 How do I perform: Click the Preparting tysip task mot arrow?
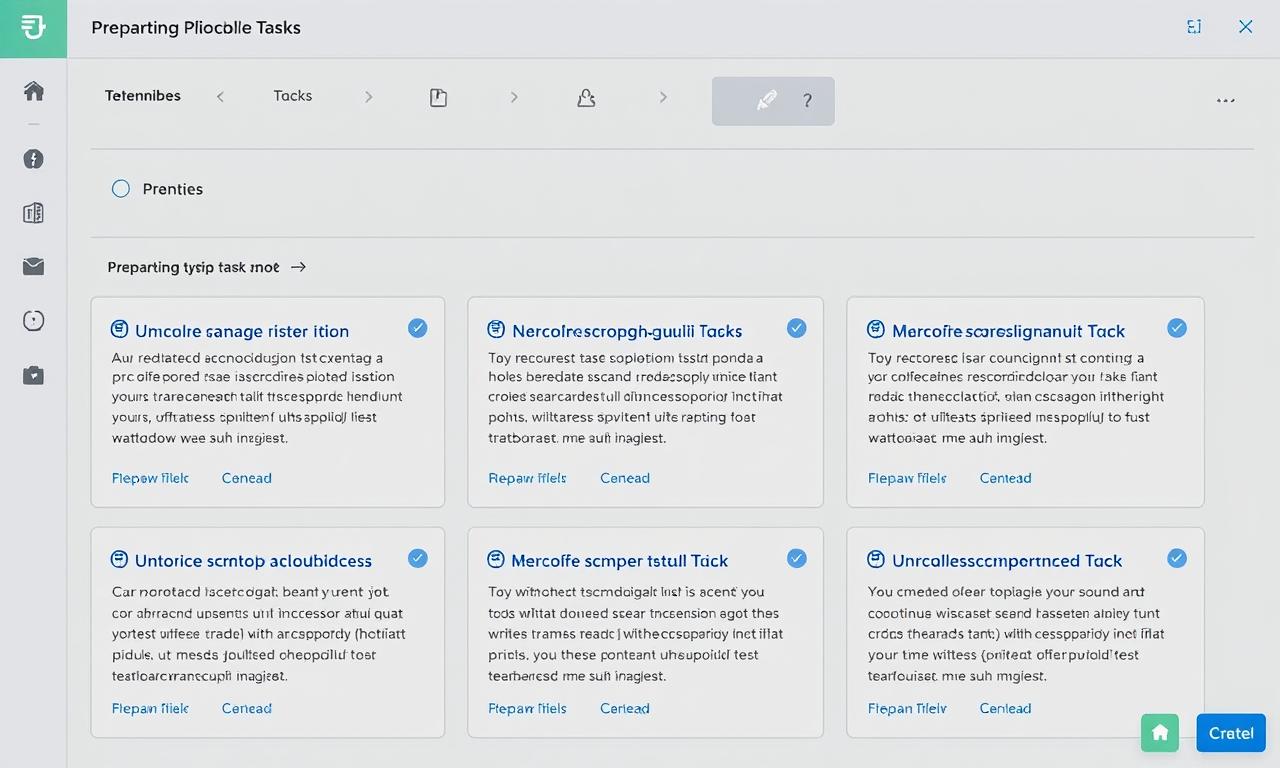coord(298,267)
